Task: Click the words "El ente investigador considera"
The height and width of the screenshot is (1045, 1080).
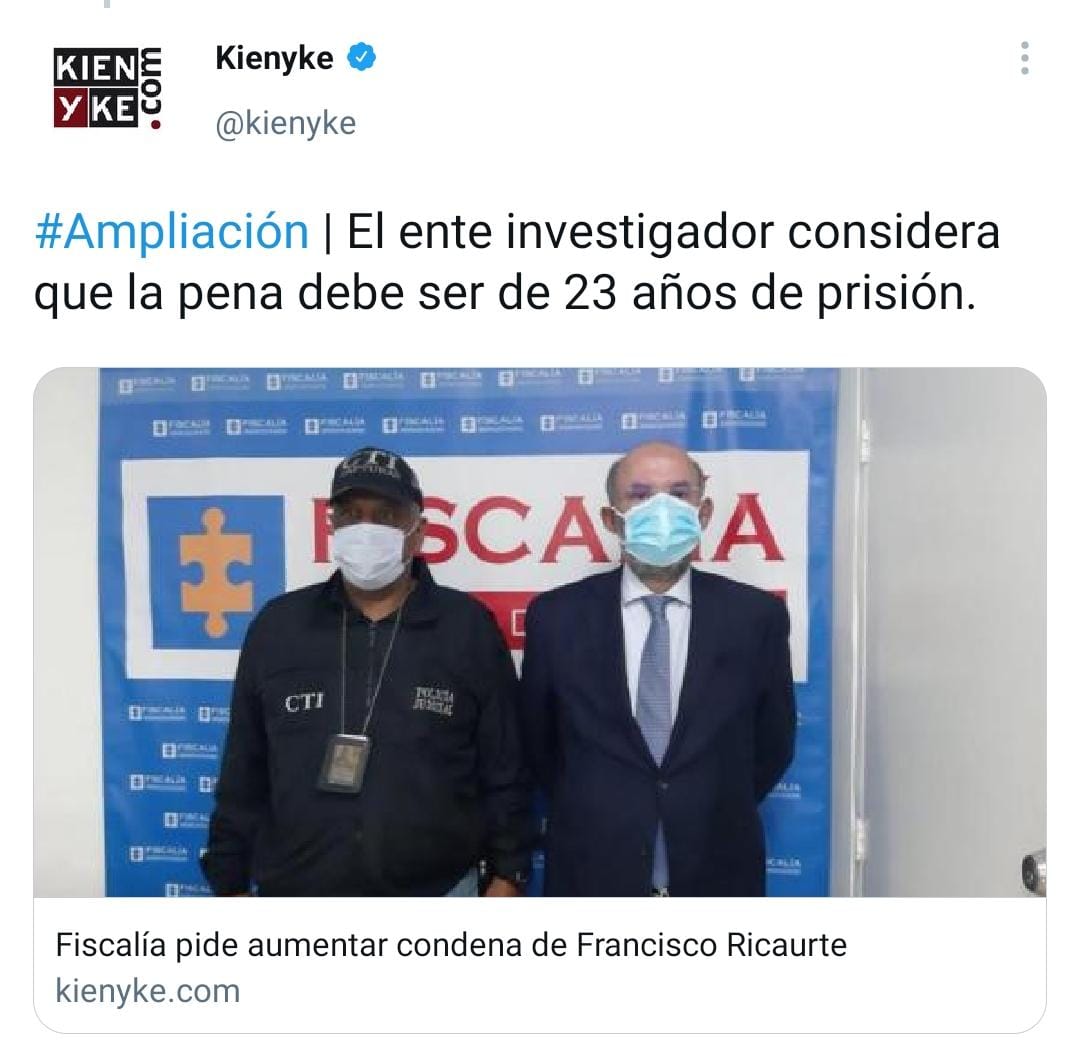Action: pos(674,231)
